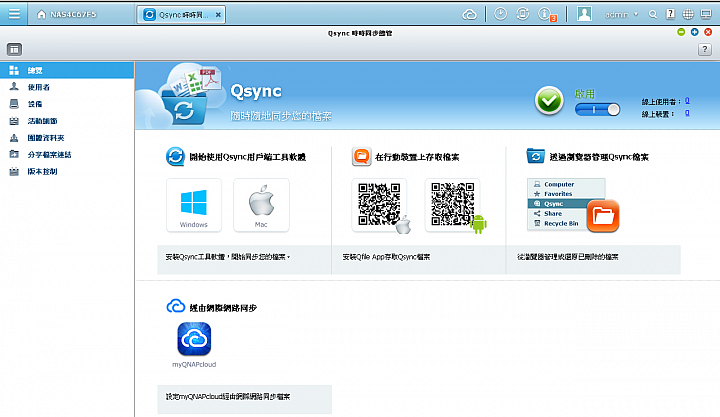Image resolution: width=720 pixels, height=417 pixels.
Task: Open background tasks clock icon
Action: pos(500,14)
